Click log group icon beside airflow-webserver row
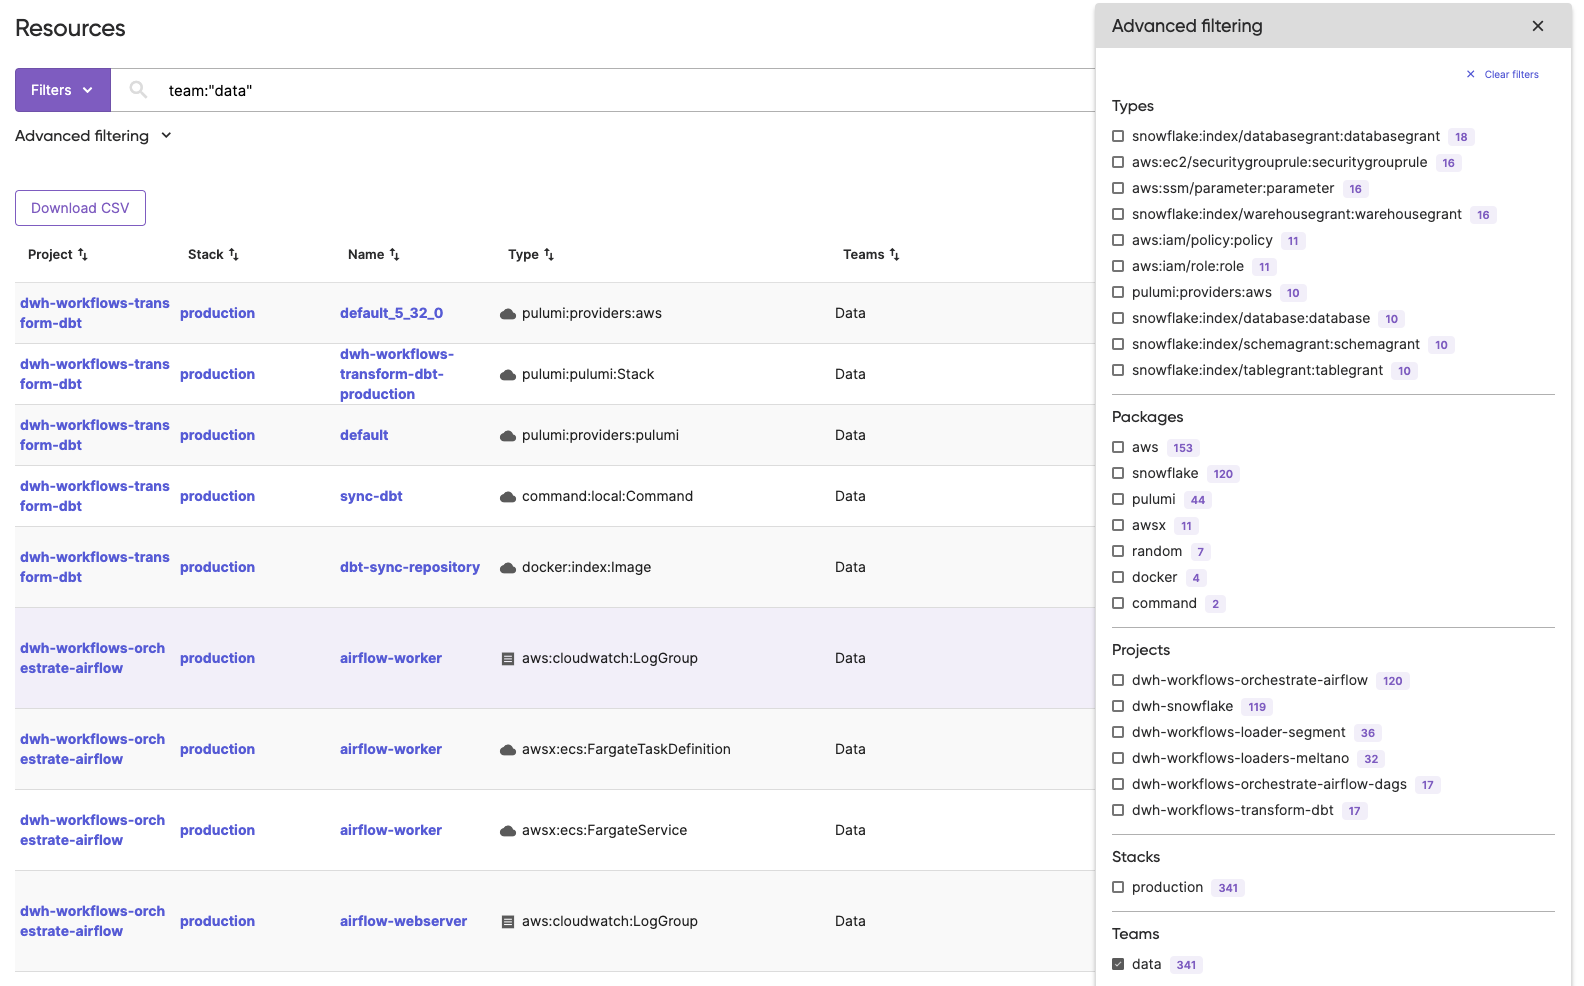This screenshot has height=986, width=1584. (508, 922)
